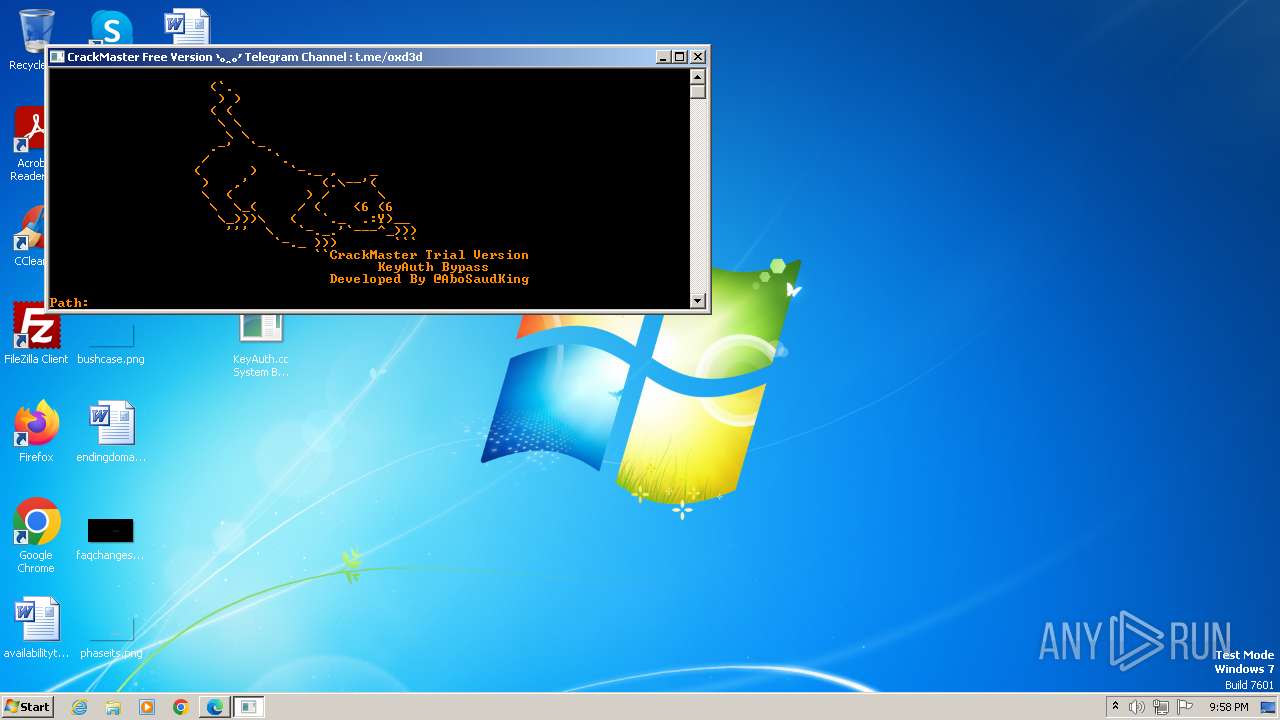Select the CrackMaster app taskbar button

click(249, 707)
